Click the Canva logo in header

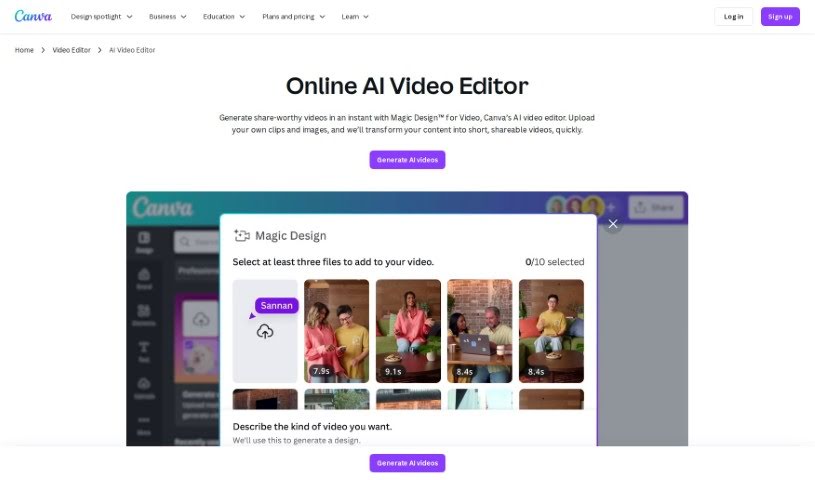tap(33, 16)
